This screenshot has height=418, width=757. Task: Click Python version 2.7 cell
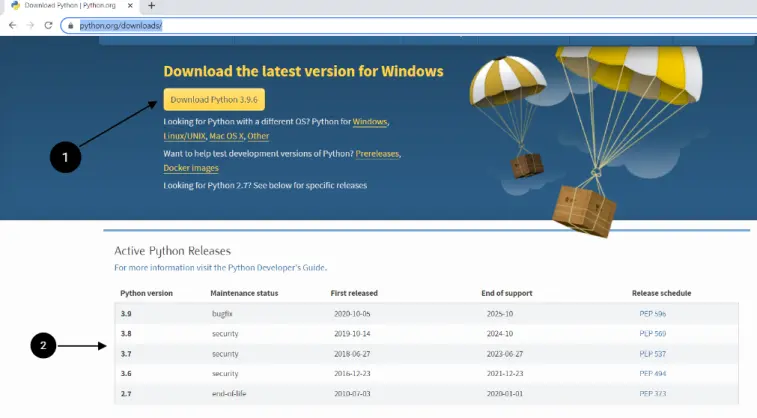[x=126, y=394]
